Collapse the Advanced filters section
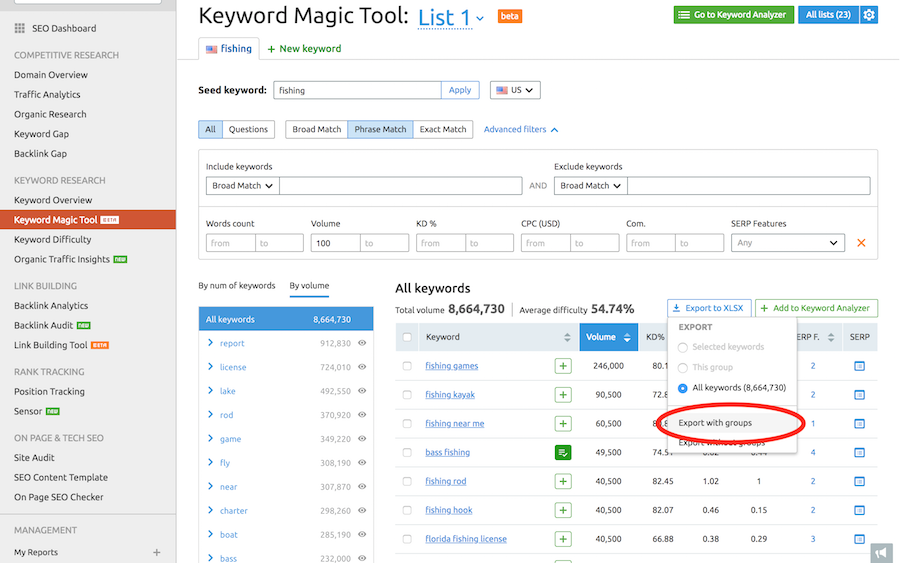 pyautogui.click(x=521, y=130)
